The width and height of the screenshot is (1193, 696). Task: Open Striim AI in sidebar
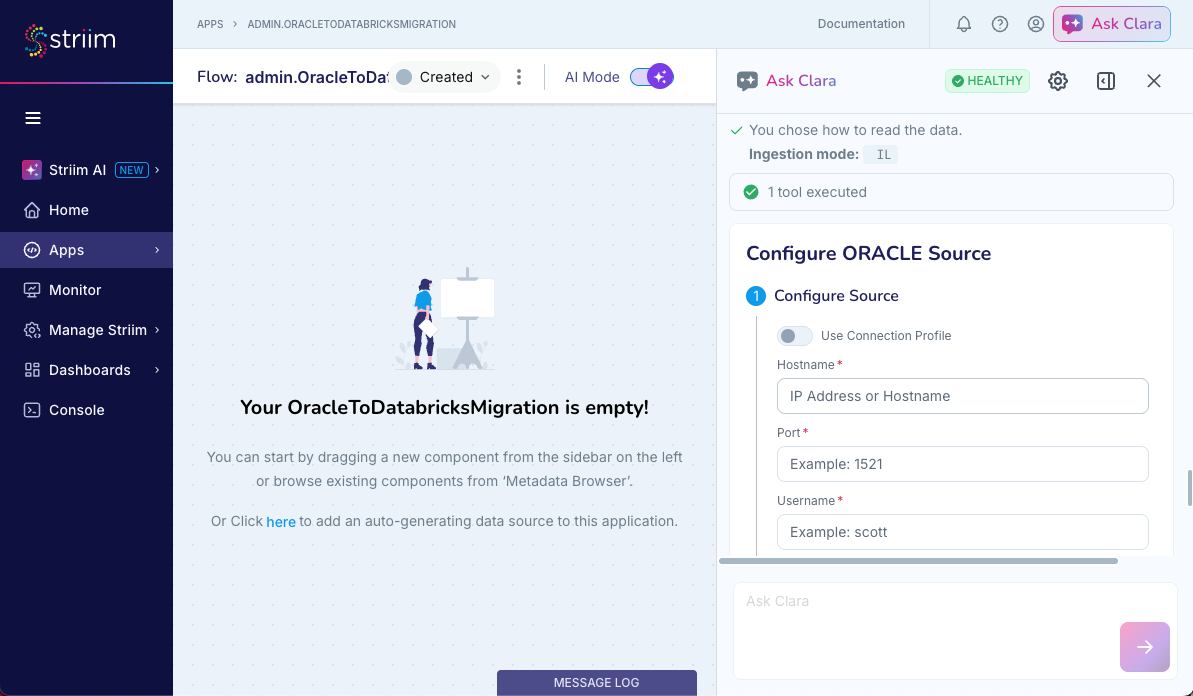(x=86, y=170)
